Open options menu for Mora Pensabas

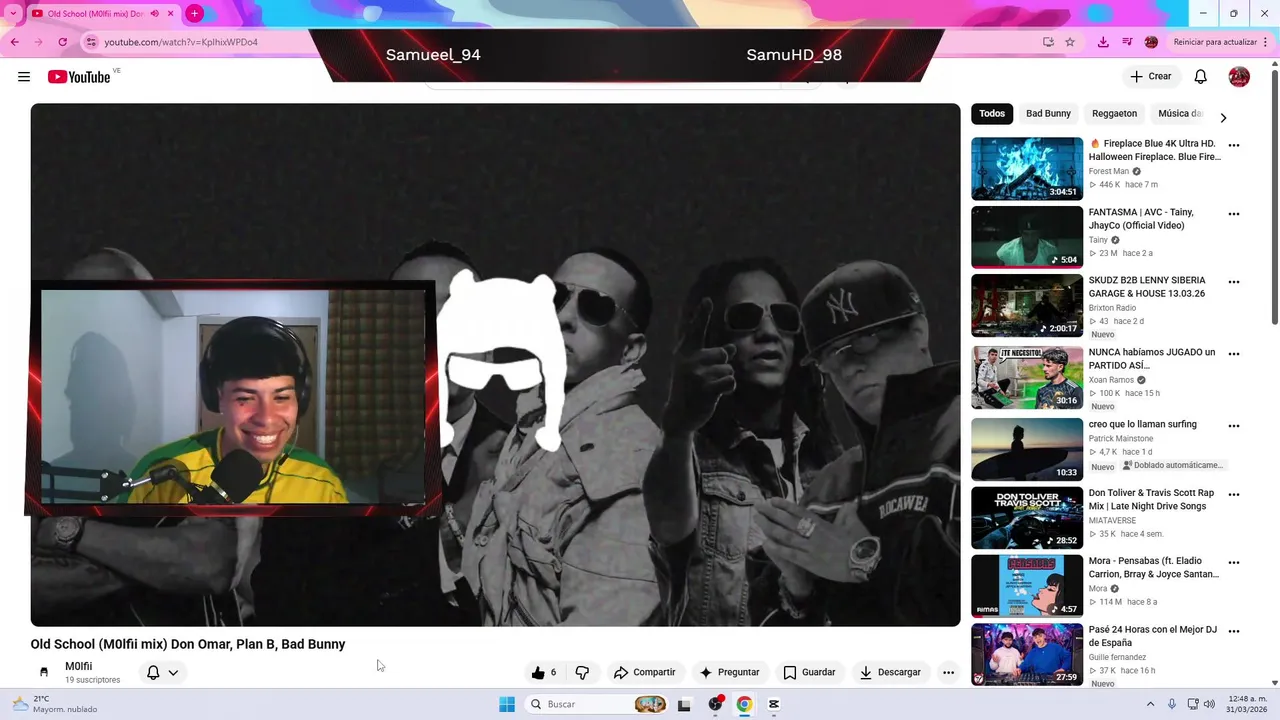tap(1234, 563)
